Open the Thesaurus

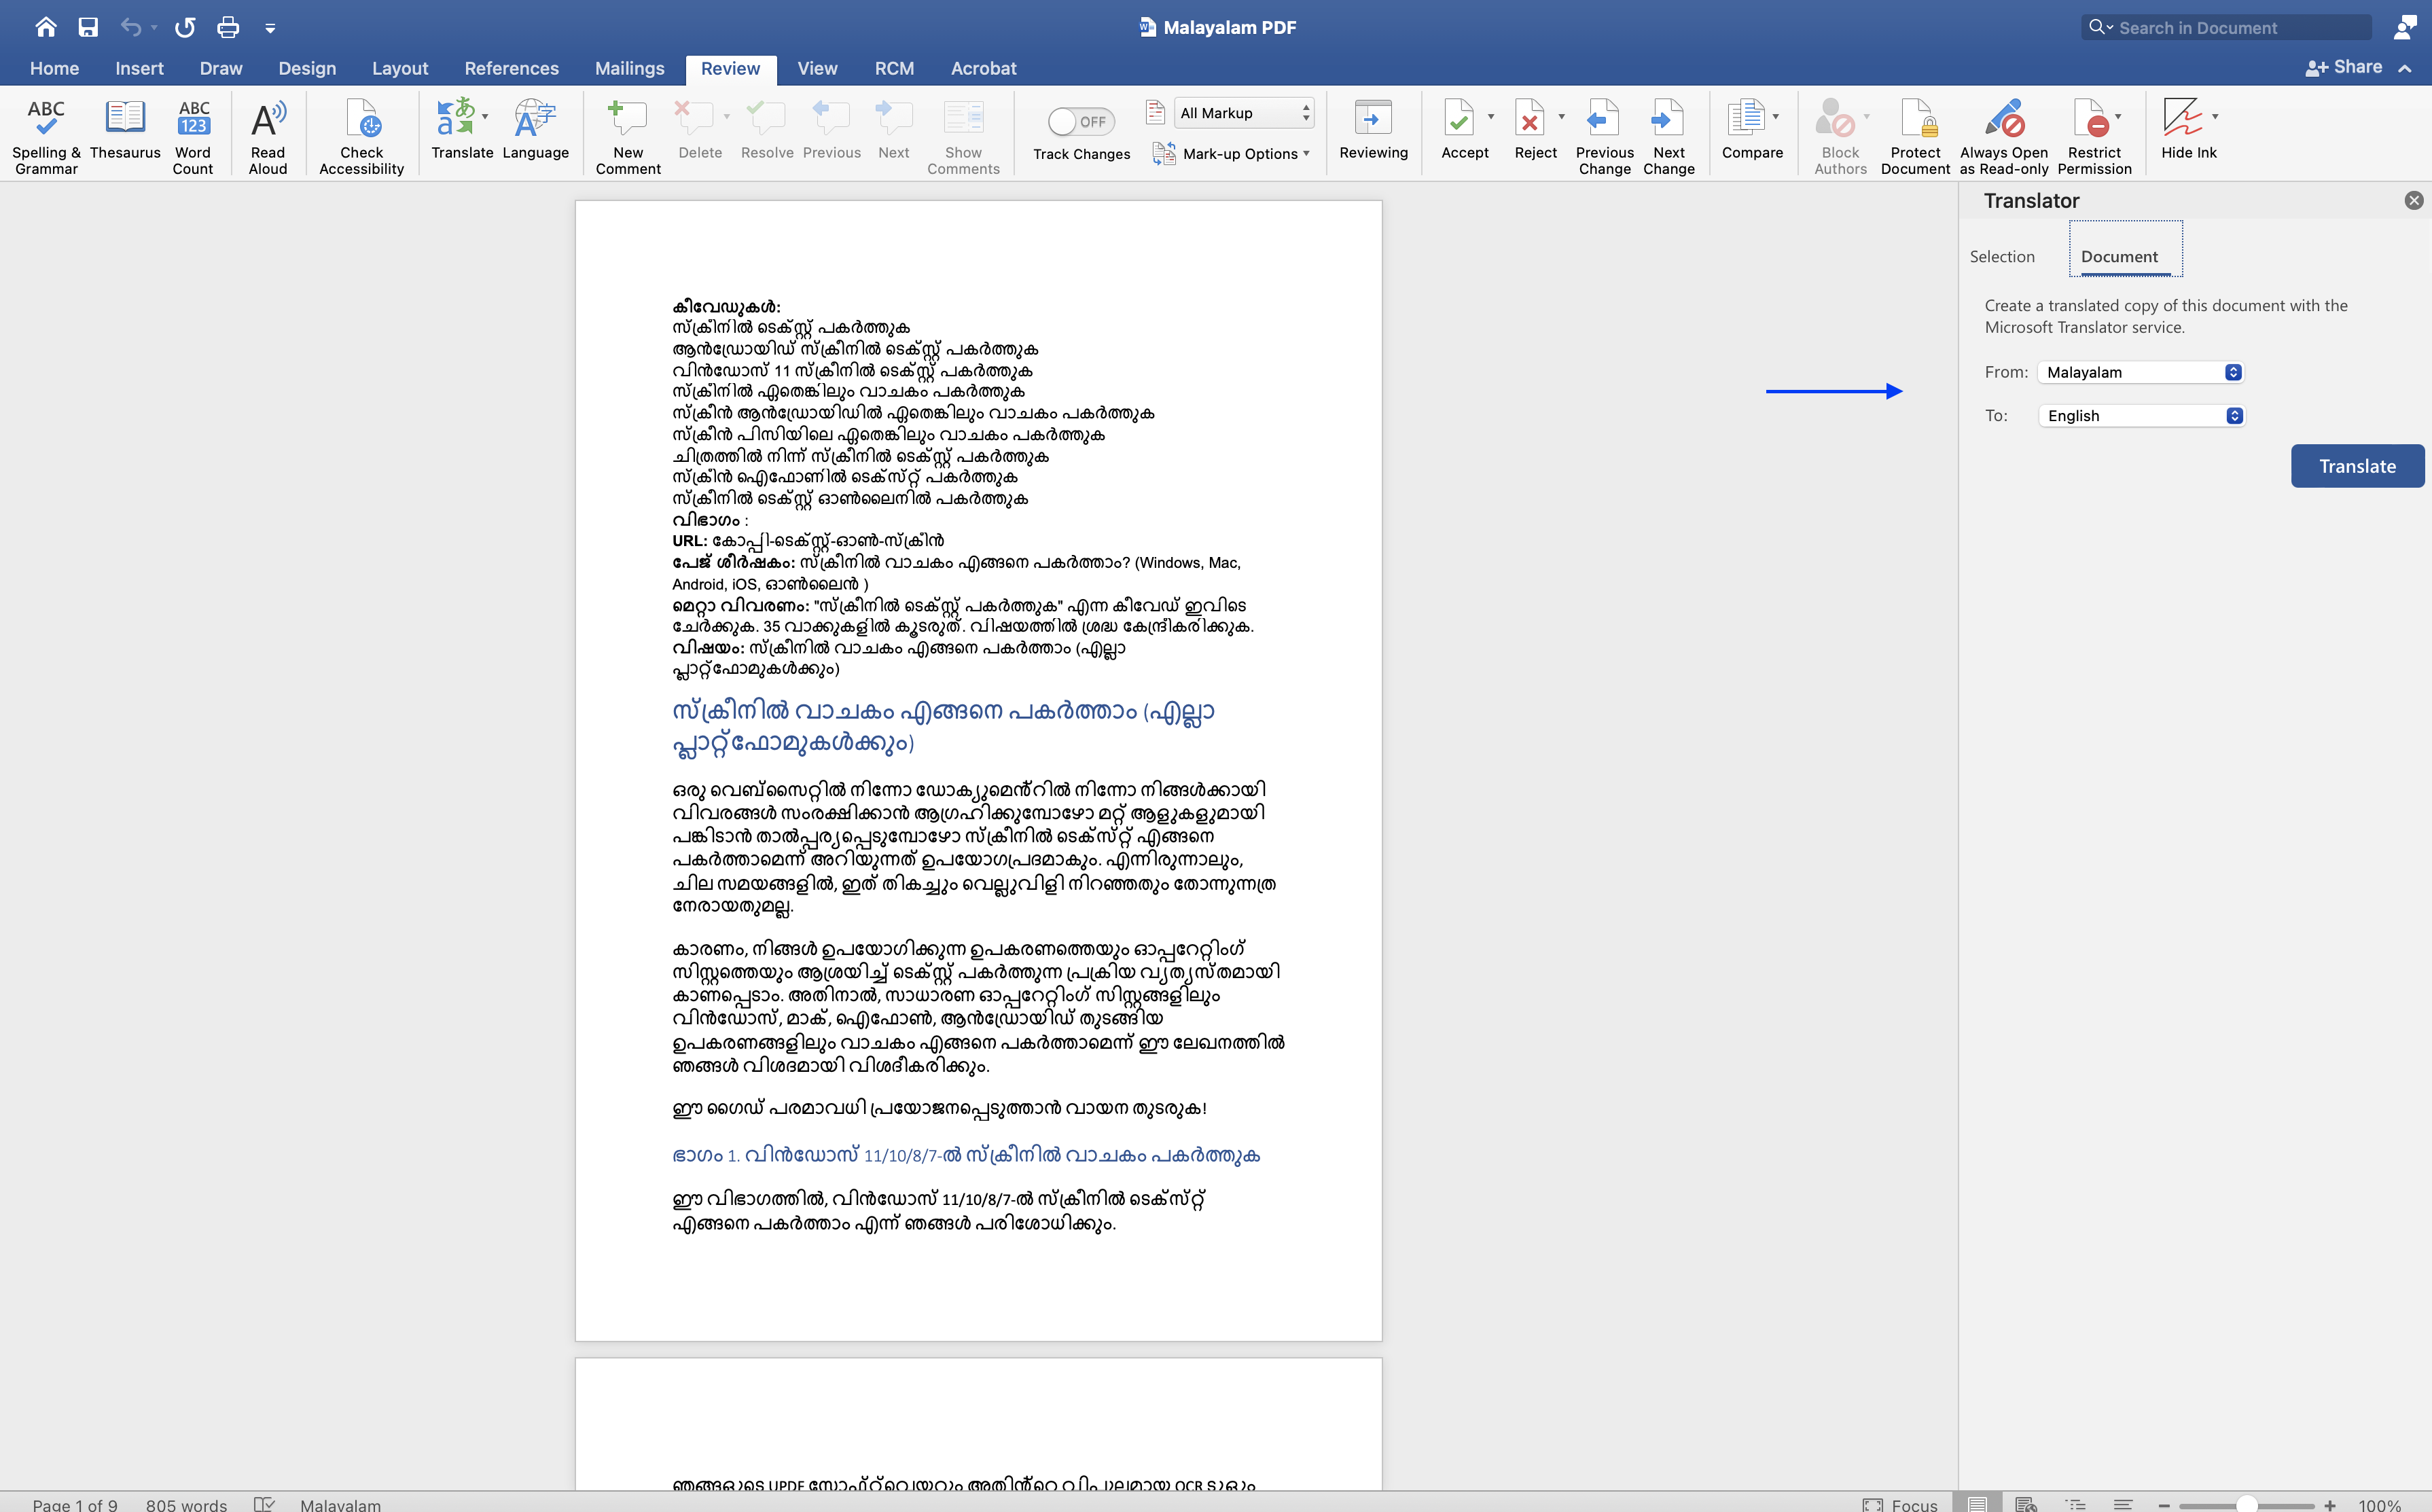pos(126,133)
